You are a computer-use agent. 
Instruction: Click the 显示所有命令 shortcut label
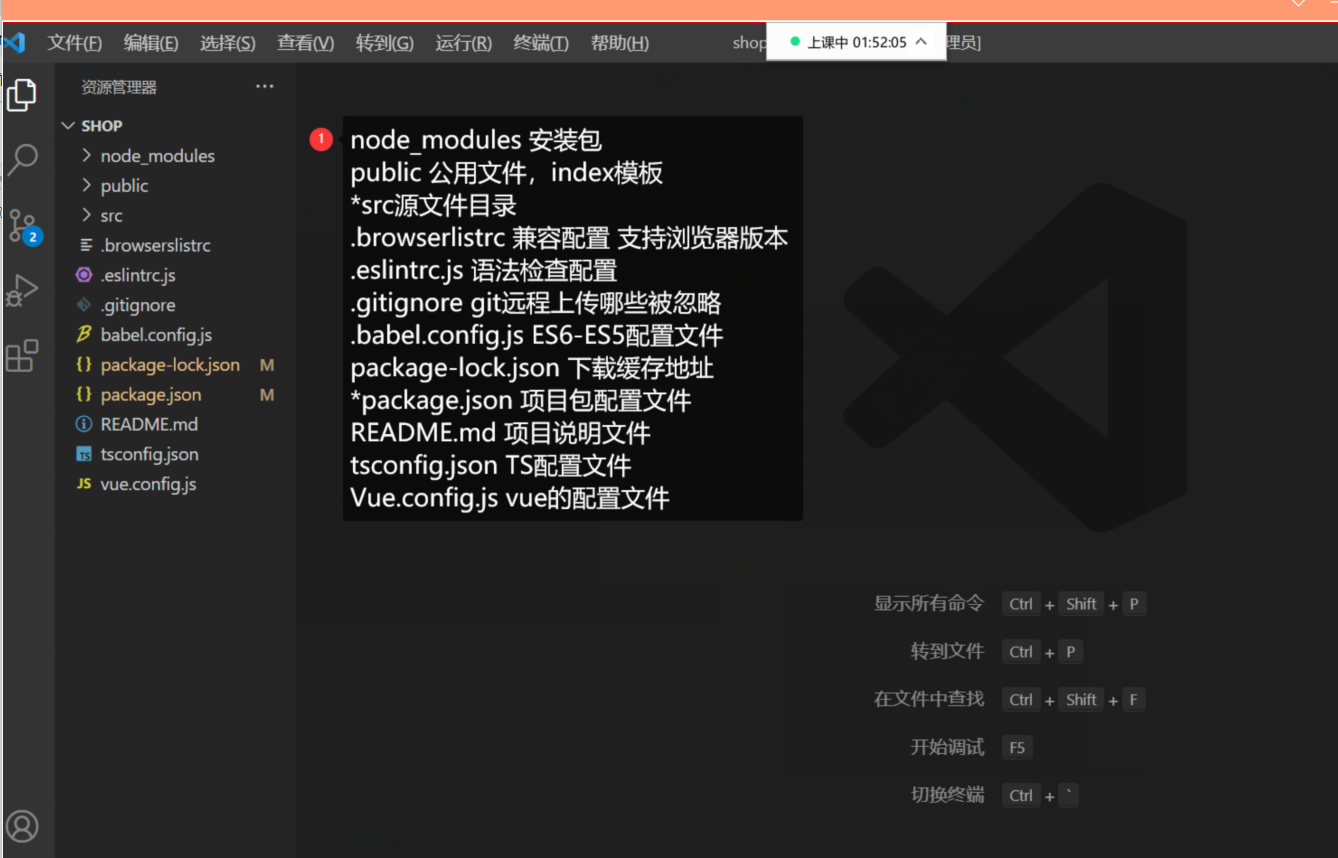[929, 603]
